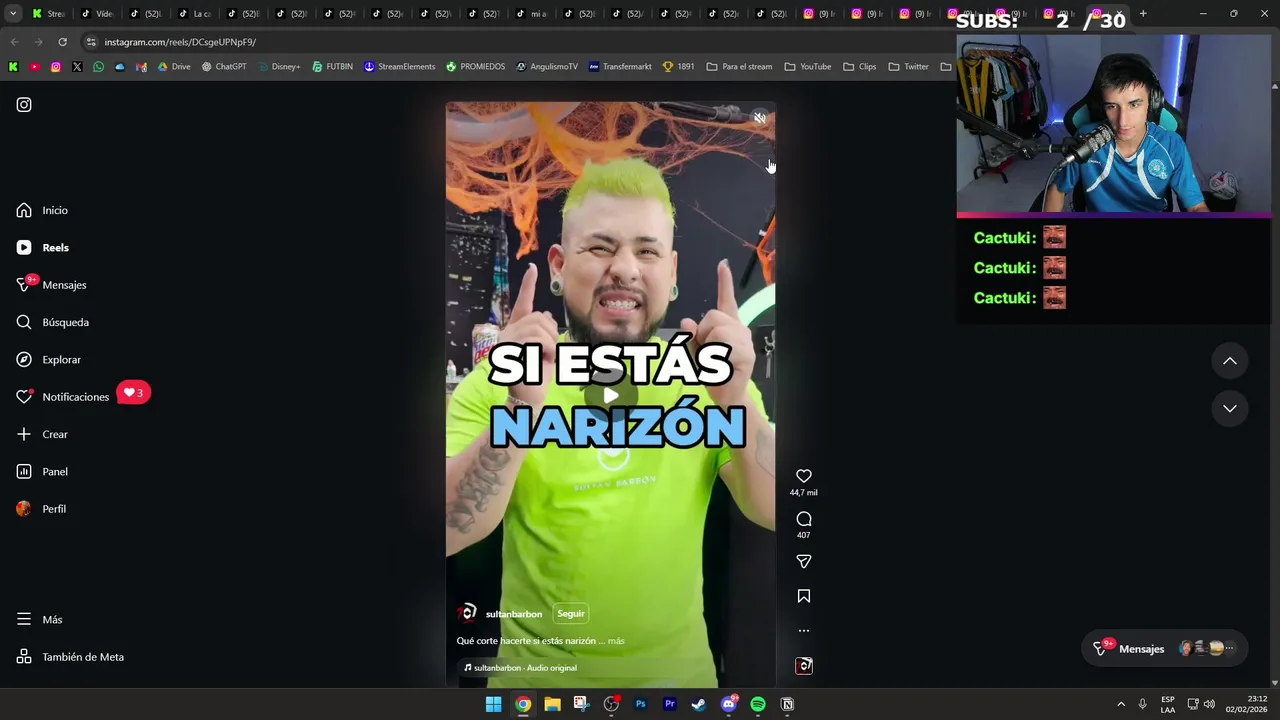Like the reel with the heart icon

[804, 476]
